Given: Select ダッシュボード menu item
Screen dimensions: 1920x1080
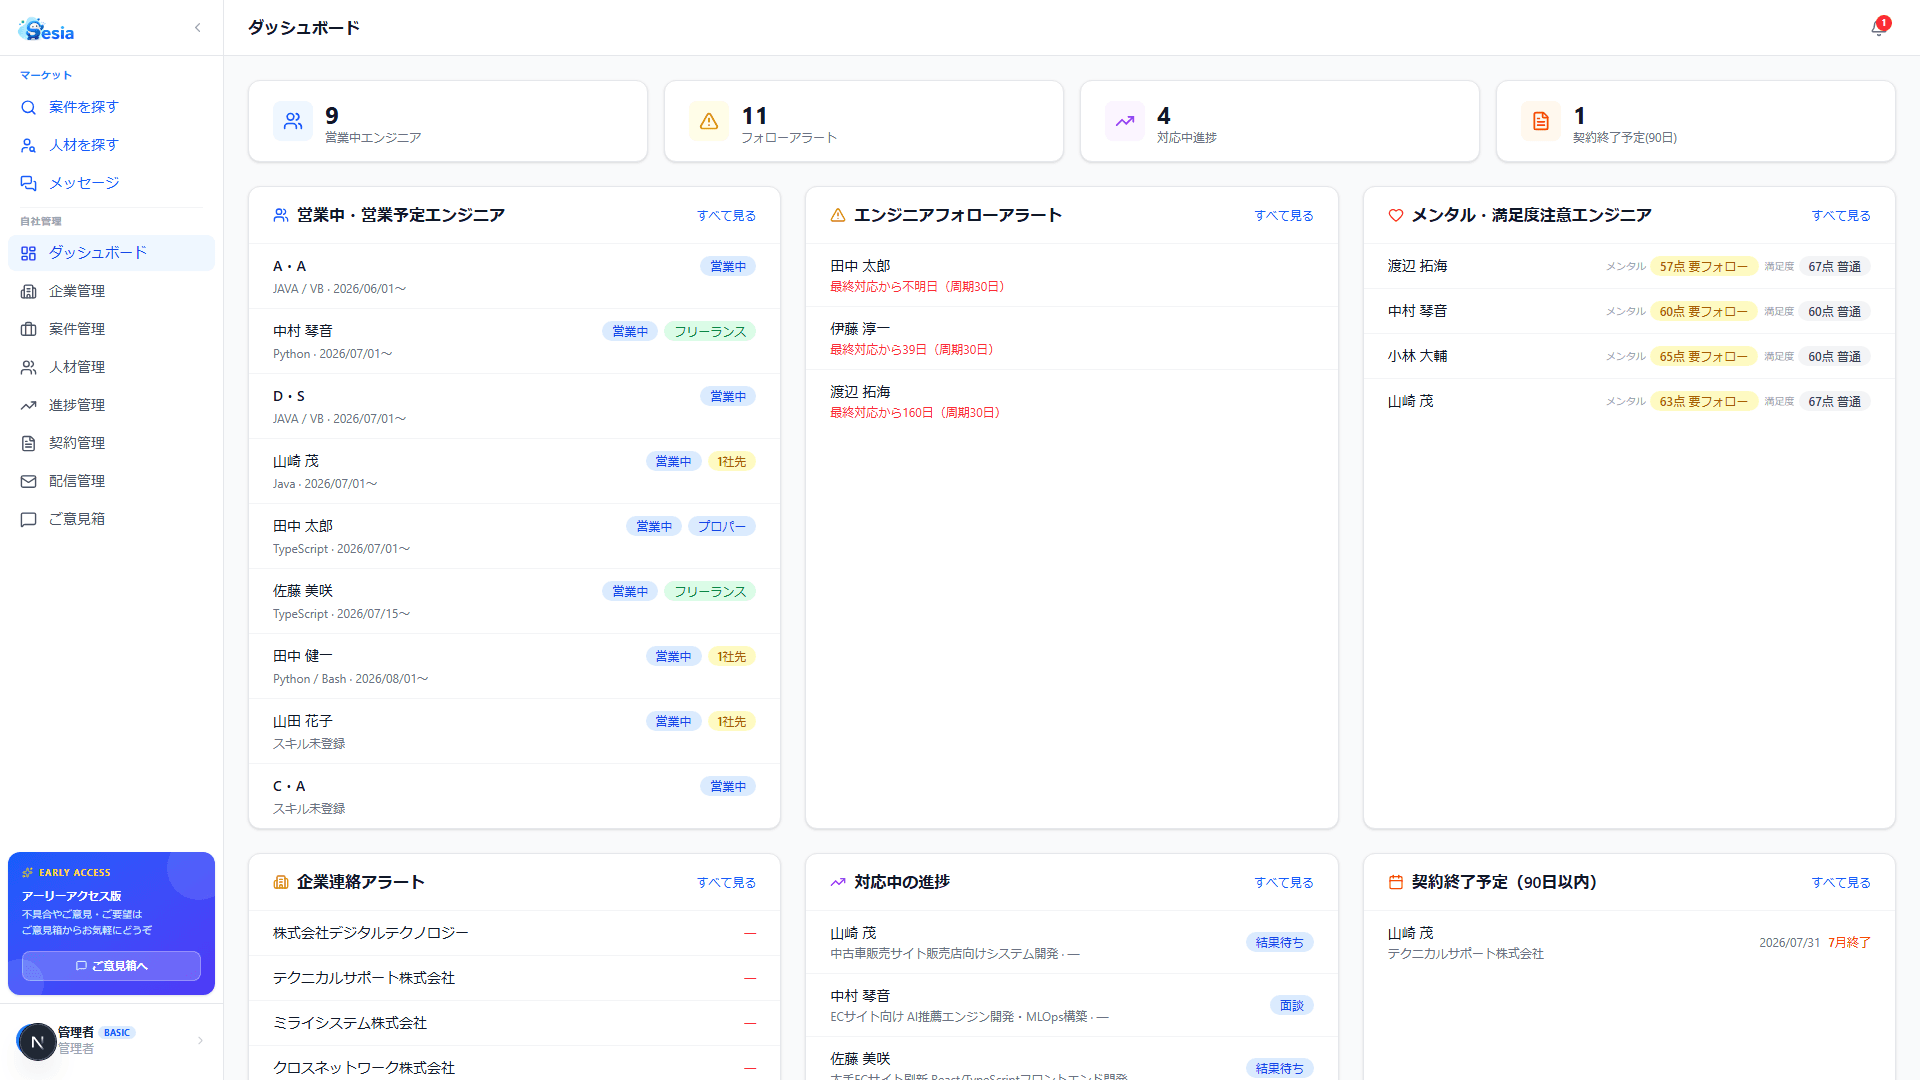Looking at the screenshot, I should coord(111,253).
